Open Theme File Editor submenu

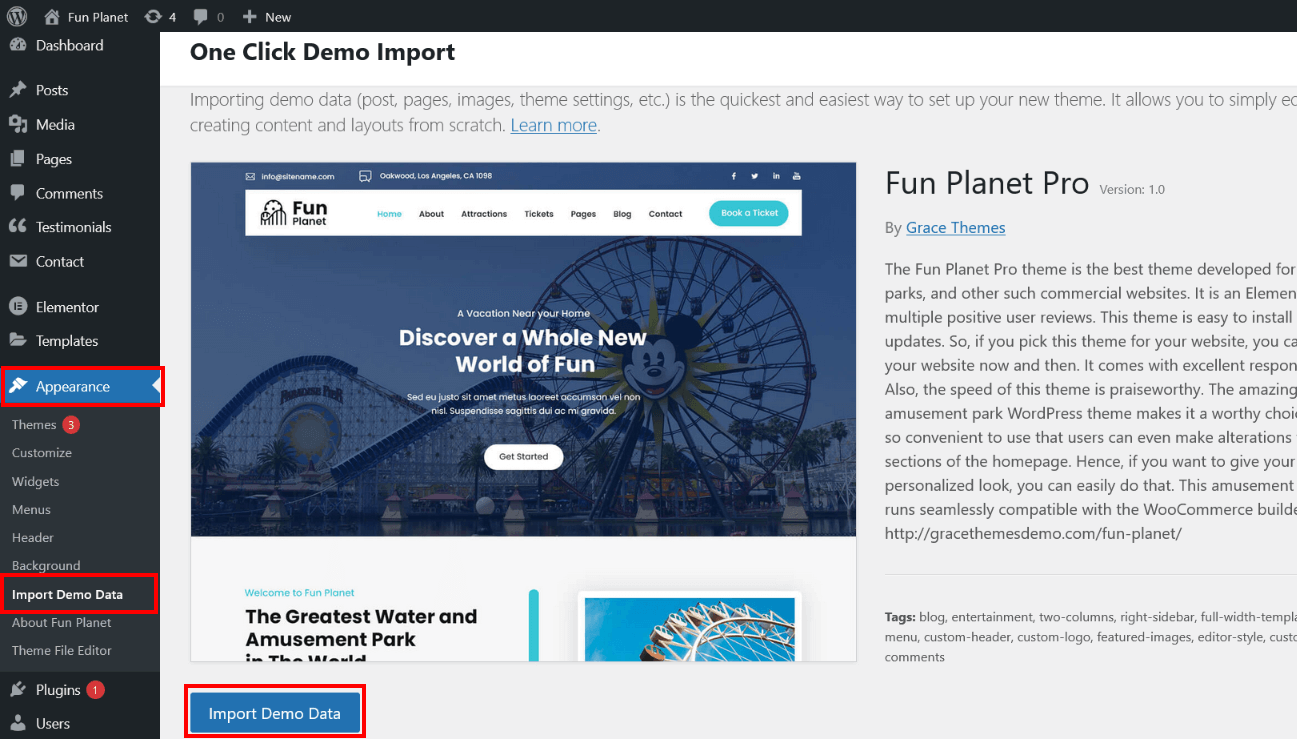(62, 650)
